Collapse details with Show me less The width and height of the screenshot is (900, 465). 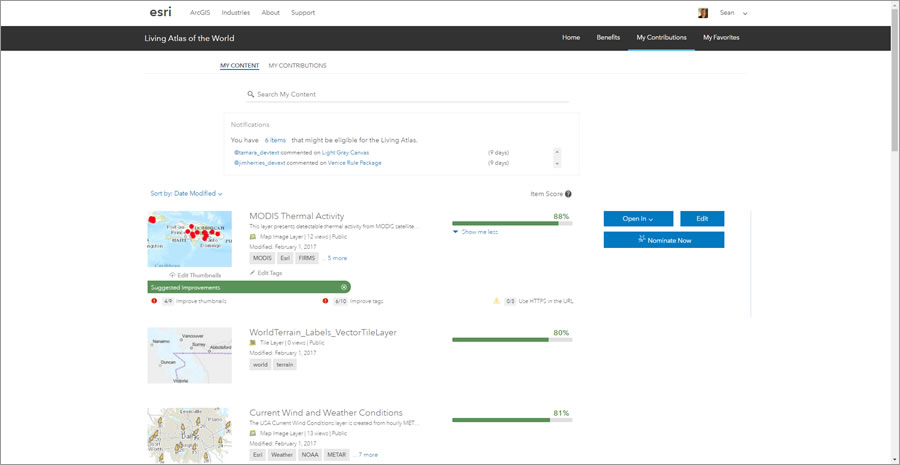click(475, 232)
